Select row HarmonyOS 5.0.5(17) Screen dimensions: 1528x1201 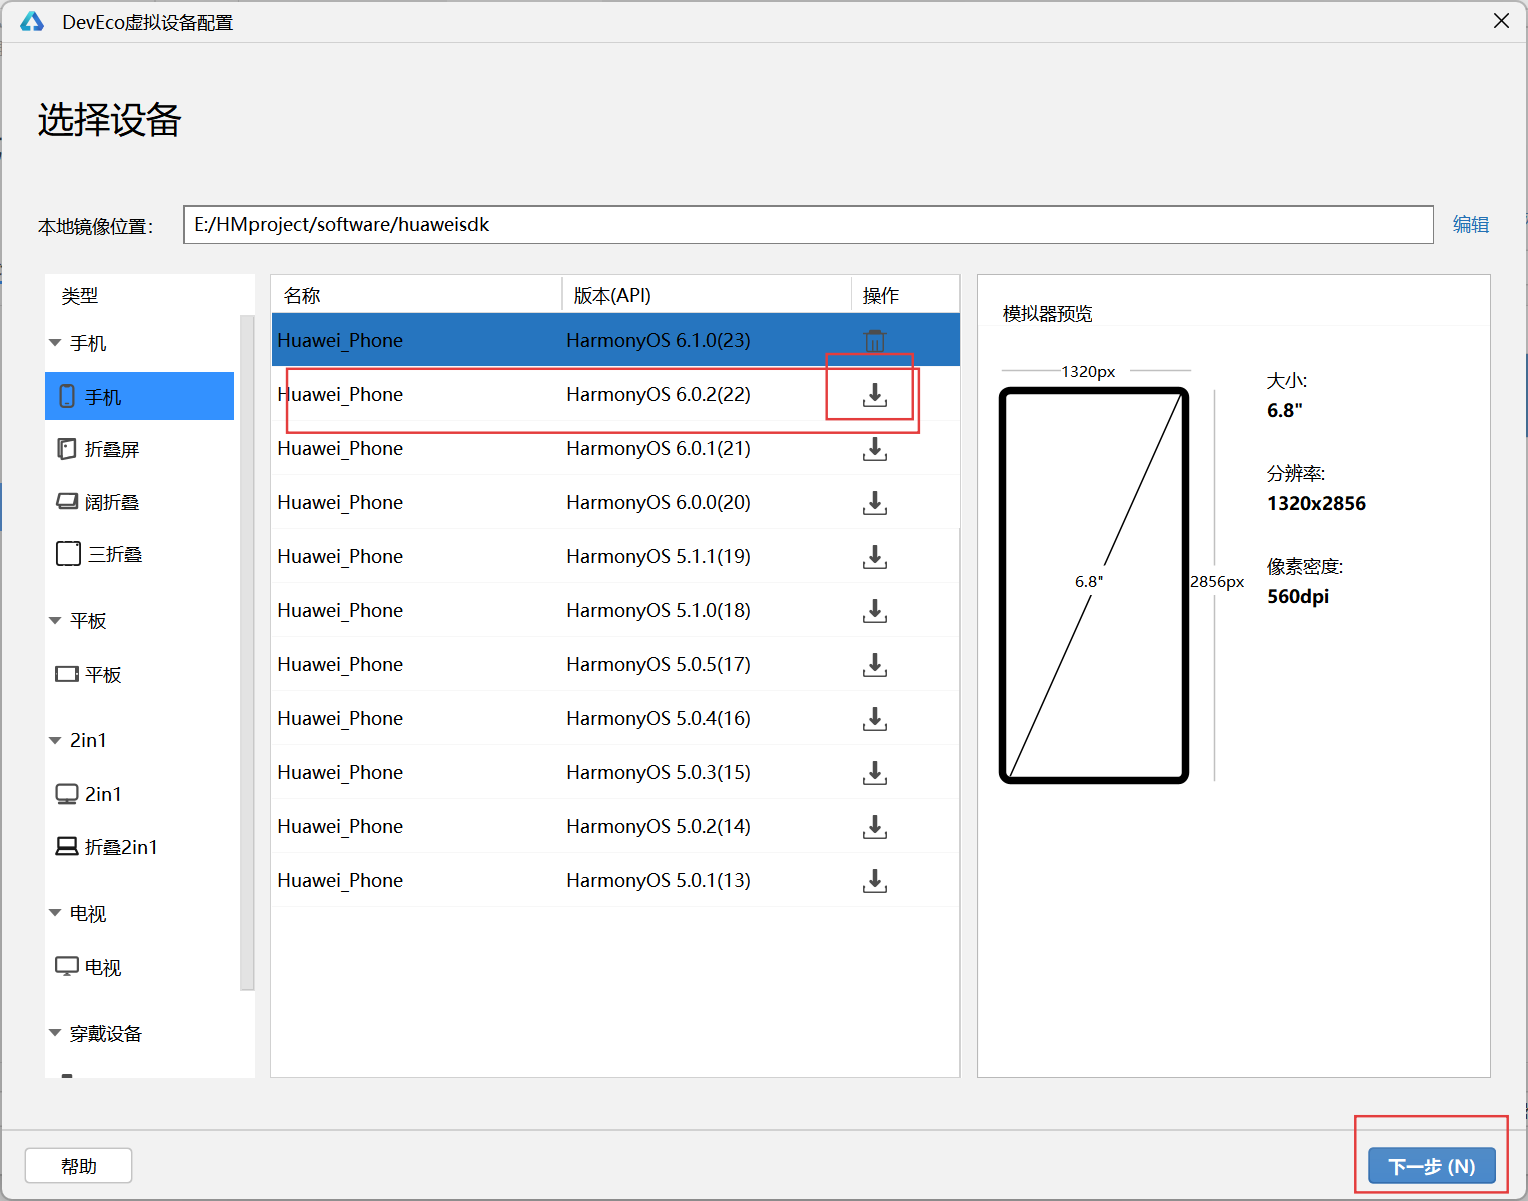coord(615,664)
